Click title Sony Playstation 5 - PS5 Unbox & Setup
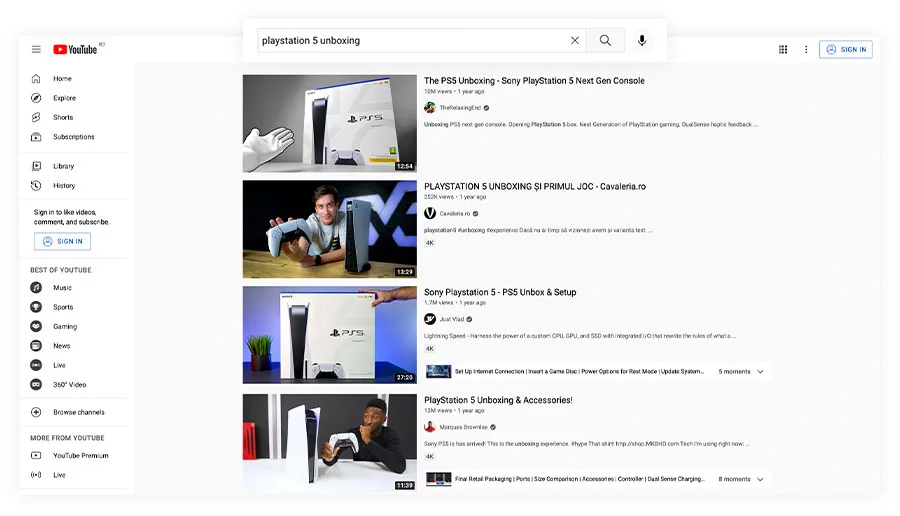This screenshot has width=900, height=516. click(x=500, y=292)
